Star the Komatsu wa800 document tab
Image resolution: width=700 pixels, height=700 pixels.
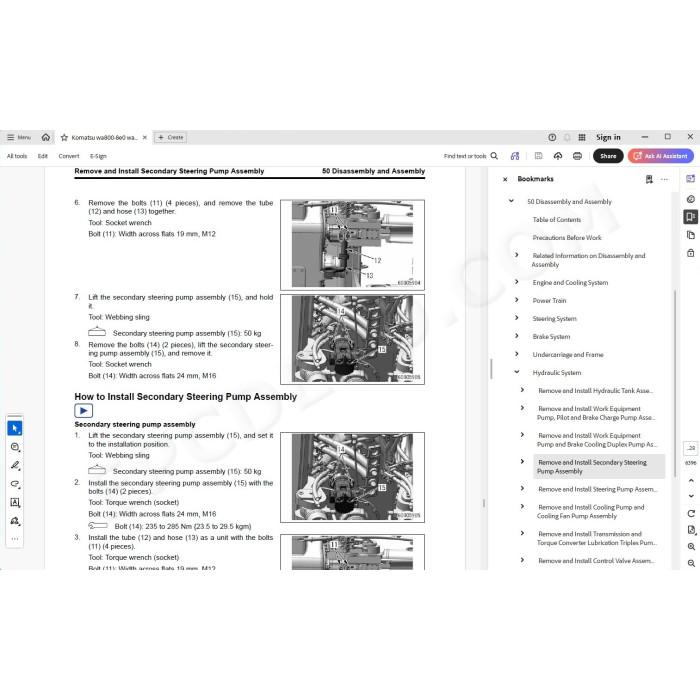click(64, 138)
